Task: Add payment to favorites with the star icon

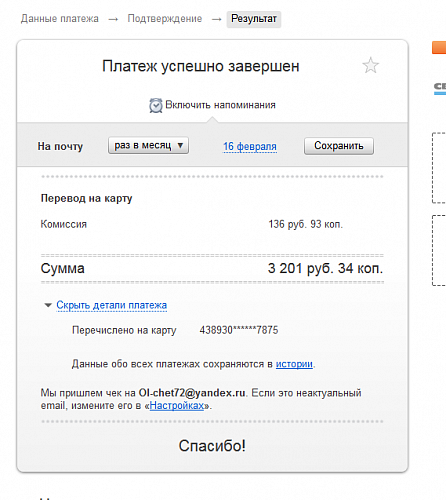Action: 370,65
